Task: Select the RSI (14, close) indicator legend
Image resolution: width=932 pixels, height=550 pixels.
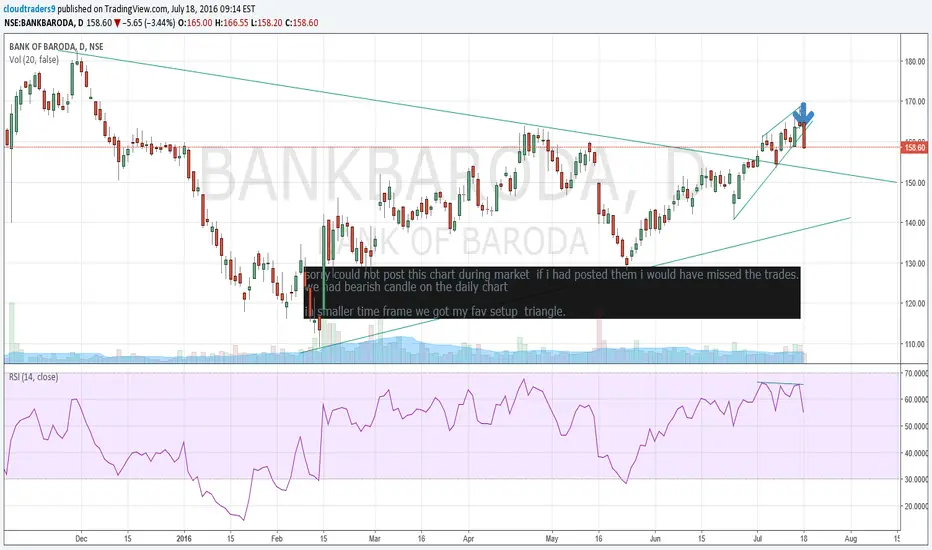Action: (33, 377)
